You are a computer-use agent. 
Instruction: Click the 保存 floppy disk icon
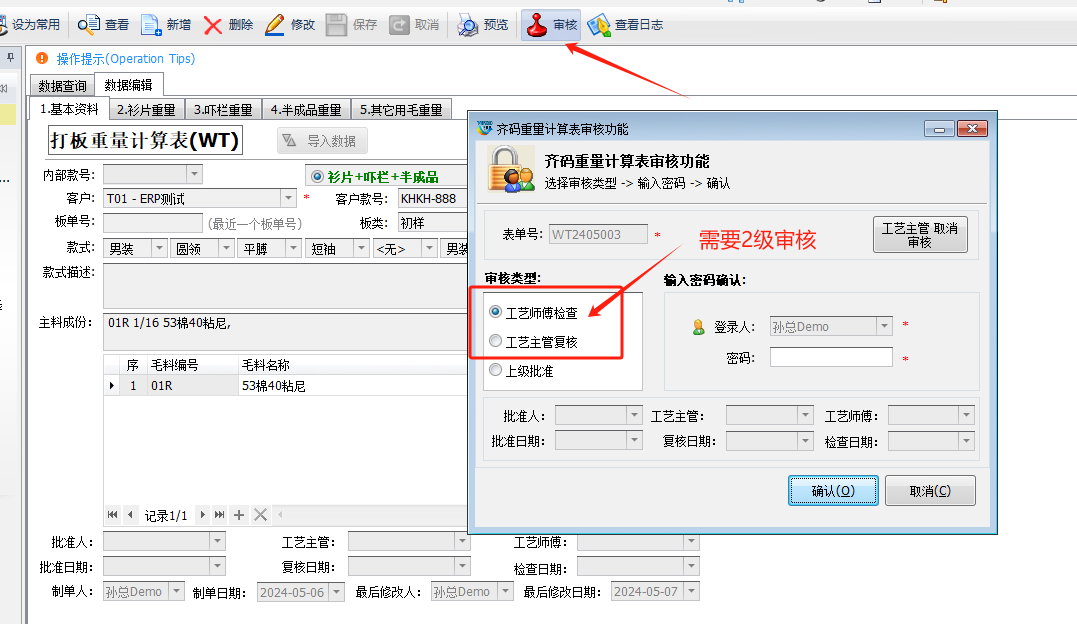[x=337, y=25]
